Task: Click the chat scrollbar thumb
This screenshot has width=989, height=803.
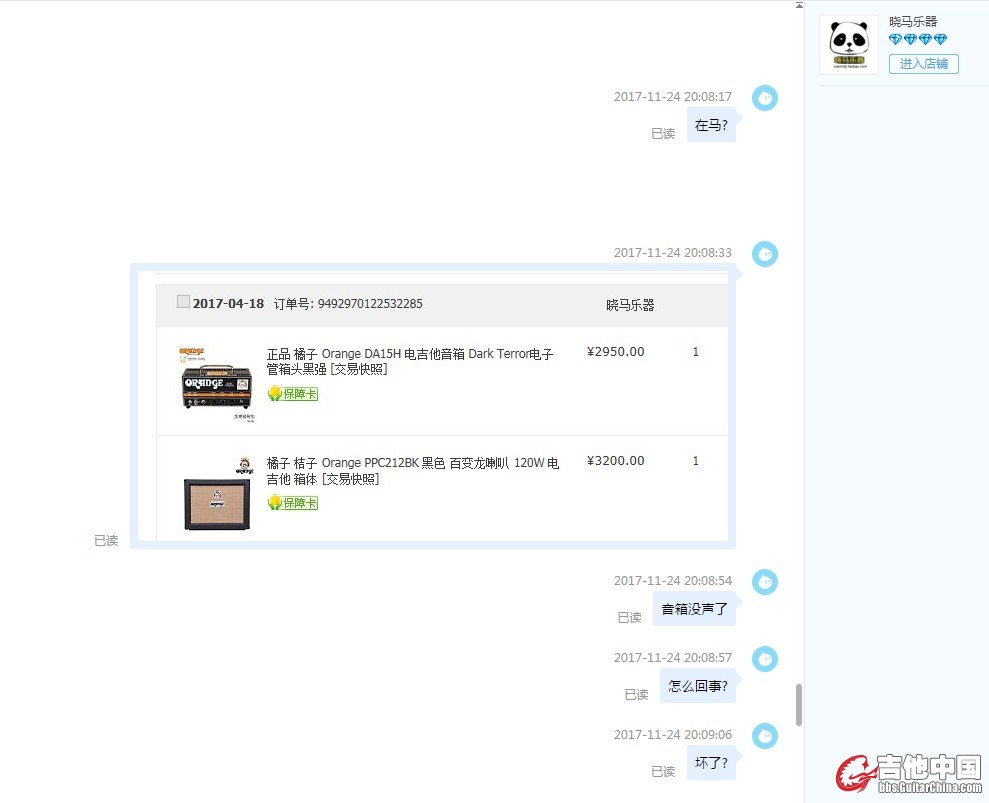Action: point(799,705)
